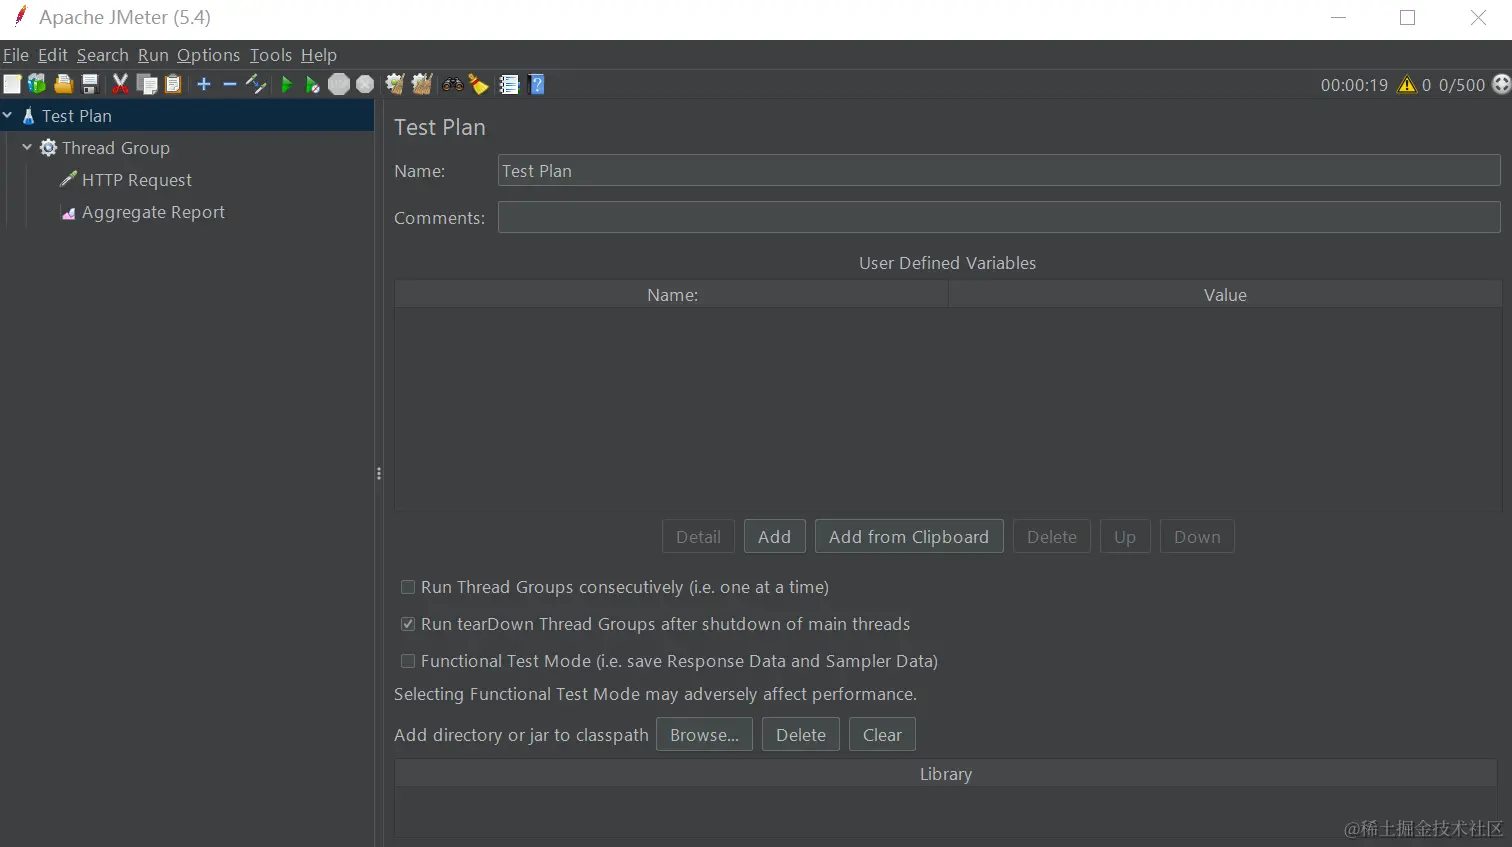Collapse the Thread Group tree node

tap(27, 148)
